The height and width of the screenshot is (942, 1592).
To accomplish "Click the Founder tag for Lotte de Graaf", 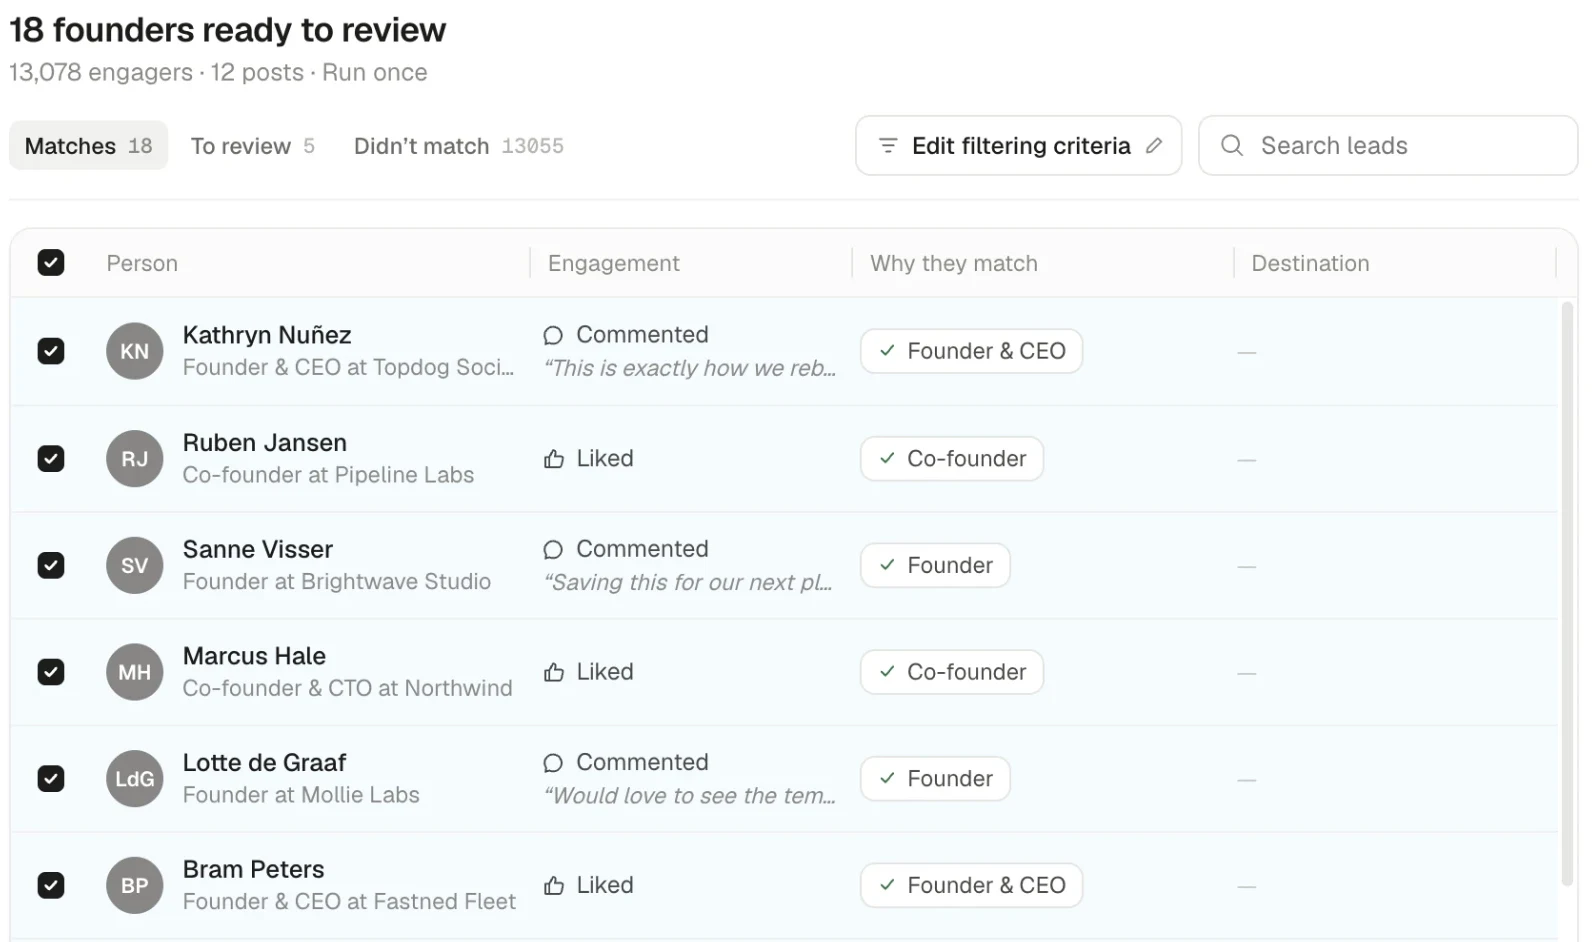I will 936,779.
